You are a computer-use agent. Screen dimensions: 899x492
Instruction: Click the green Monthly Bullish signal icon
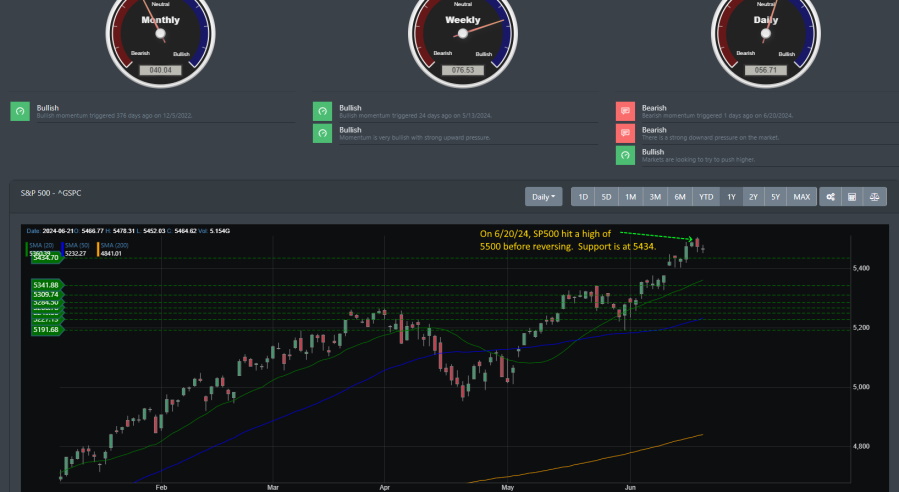[20, 111]
